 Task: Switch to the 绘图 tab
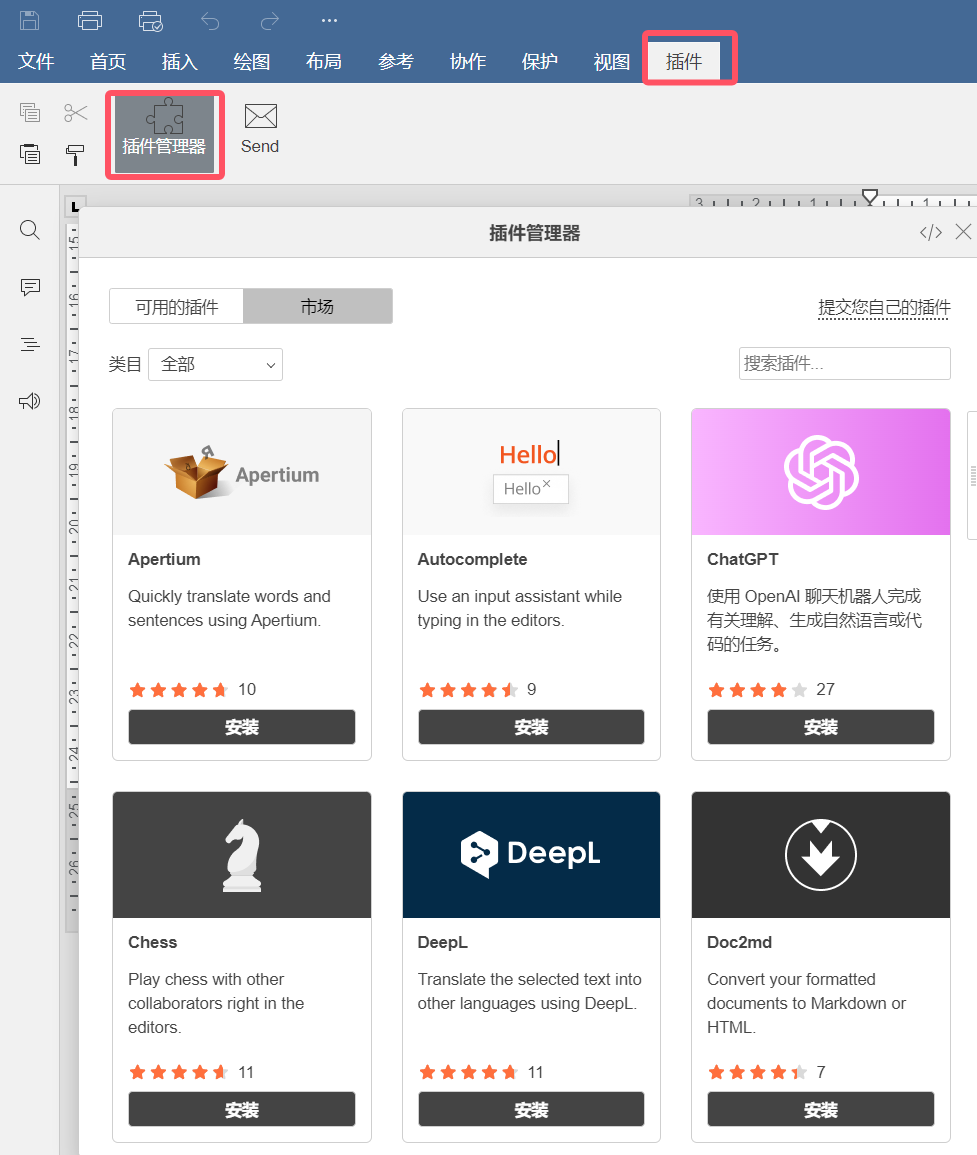point(252,62)
